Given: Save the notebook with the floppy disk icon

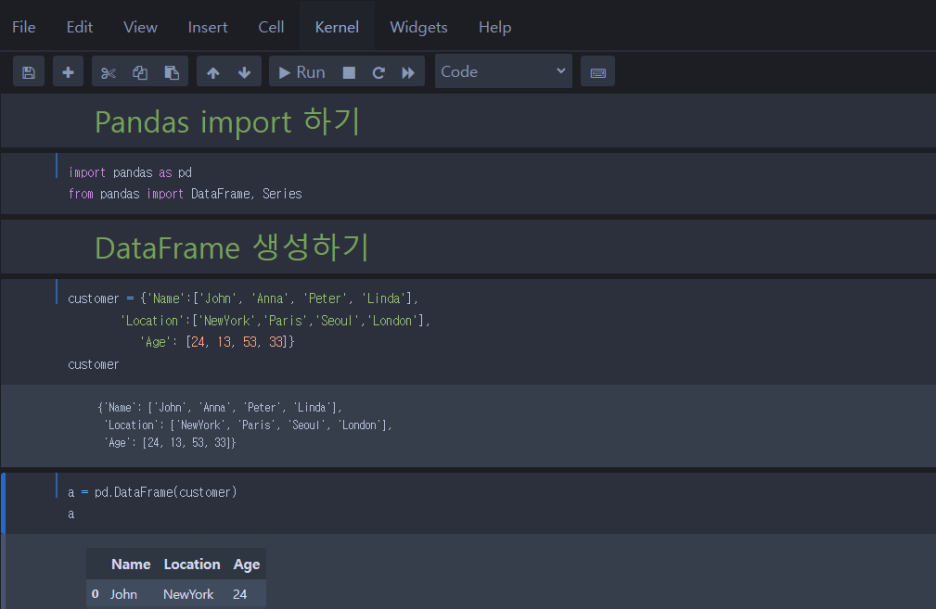Looking at the screenshot, I should [x=29, y=72].
